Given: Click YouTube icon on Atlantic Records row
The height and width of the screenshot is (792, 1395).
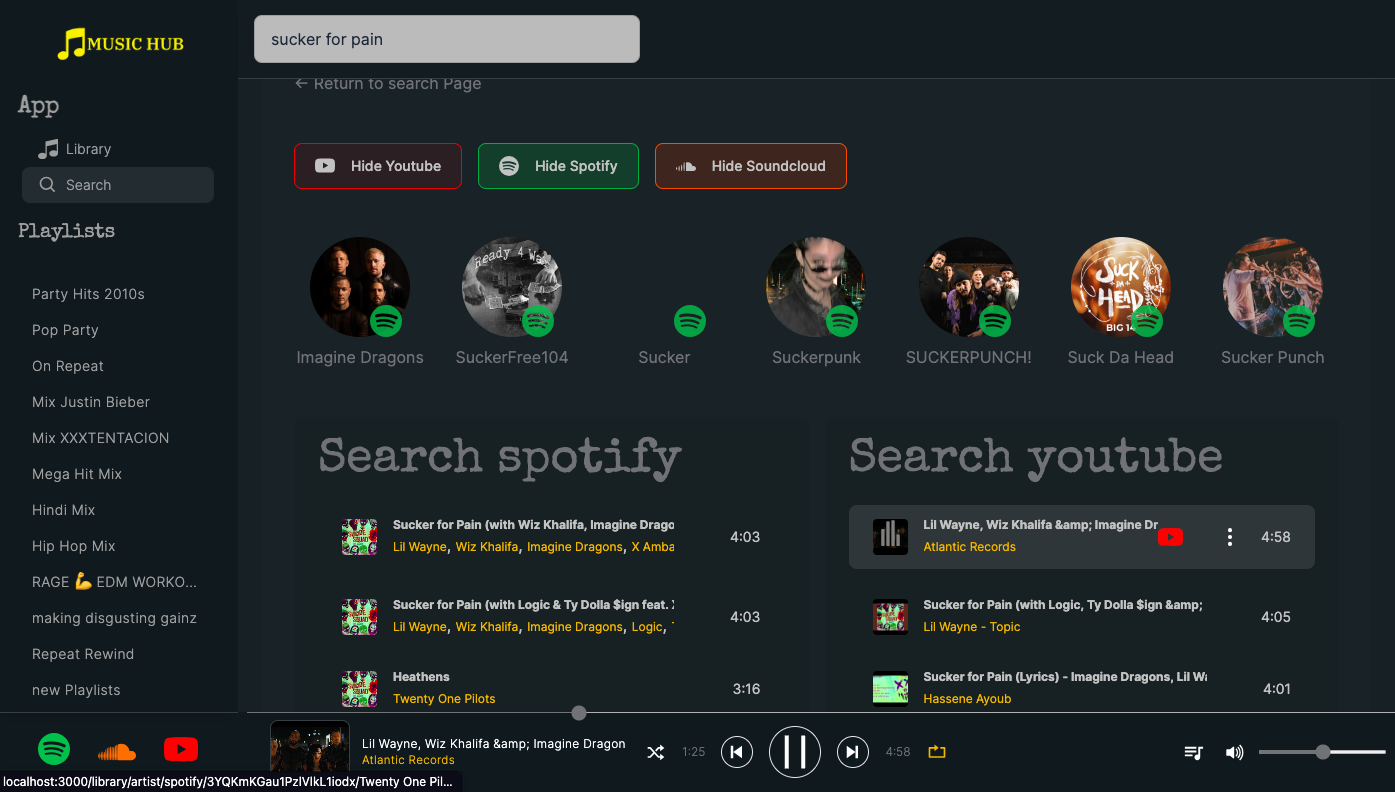Looking at the screenshot, I should coord(1170,537).
